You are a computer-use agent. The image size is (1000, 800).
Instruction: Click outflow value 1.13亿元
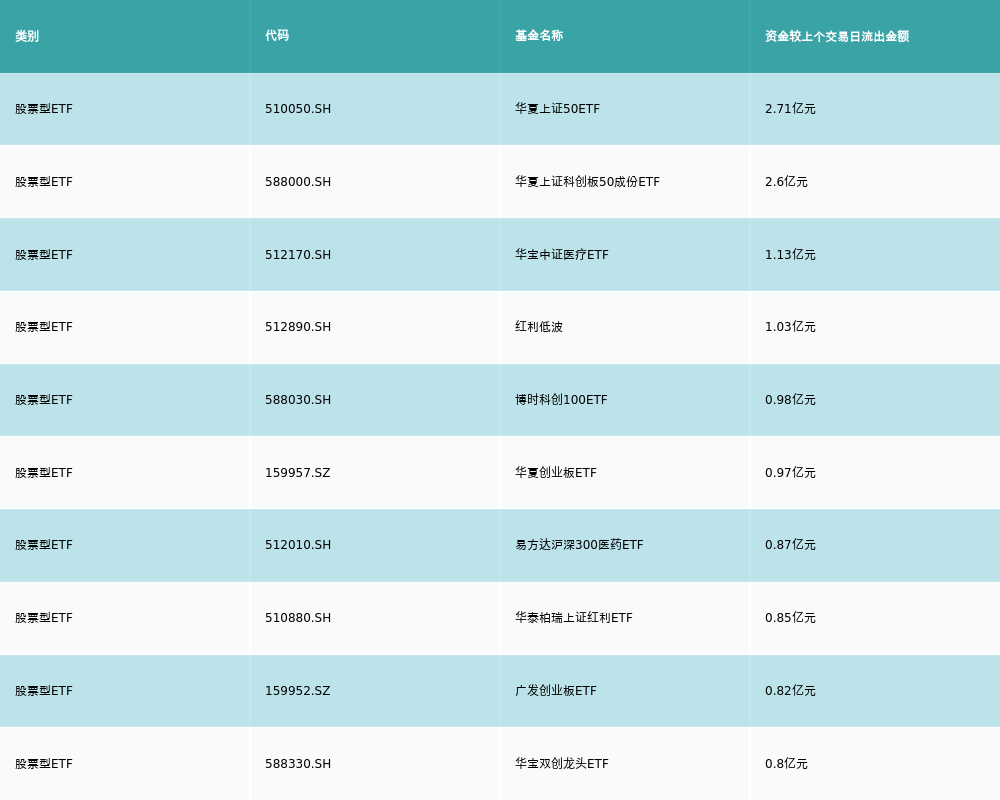[790, 255]
